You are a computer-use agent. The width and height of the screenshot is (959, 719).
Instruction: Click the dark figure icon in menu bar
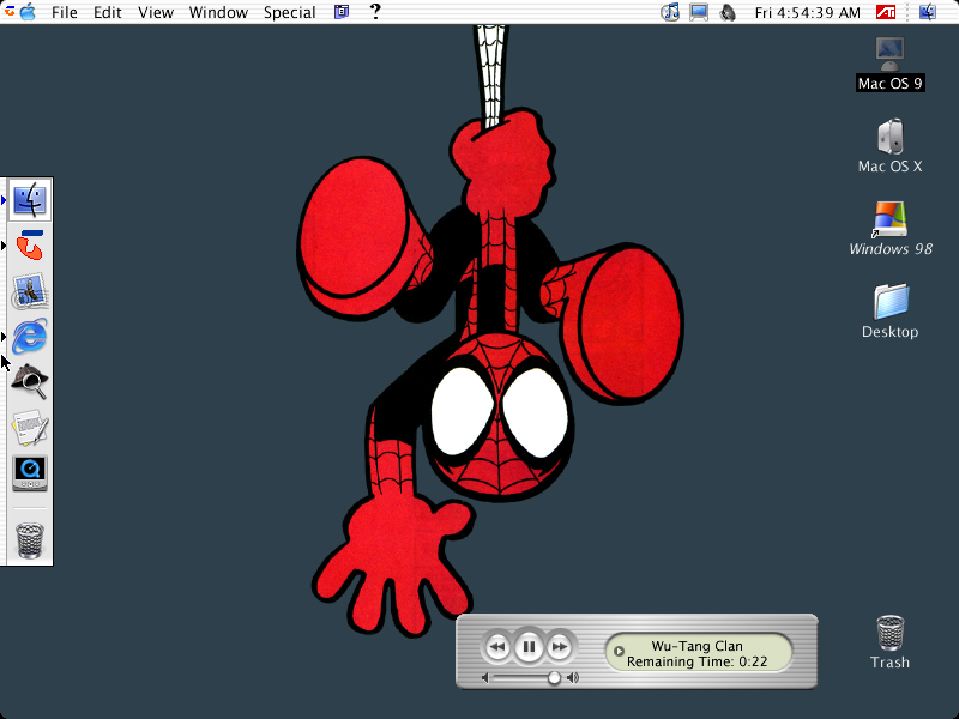tap(728, 13)
